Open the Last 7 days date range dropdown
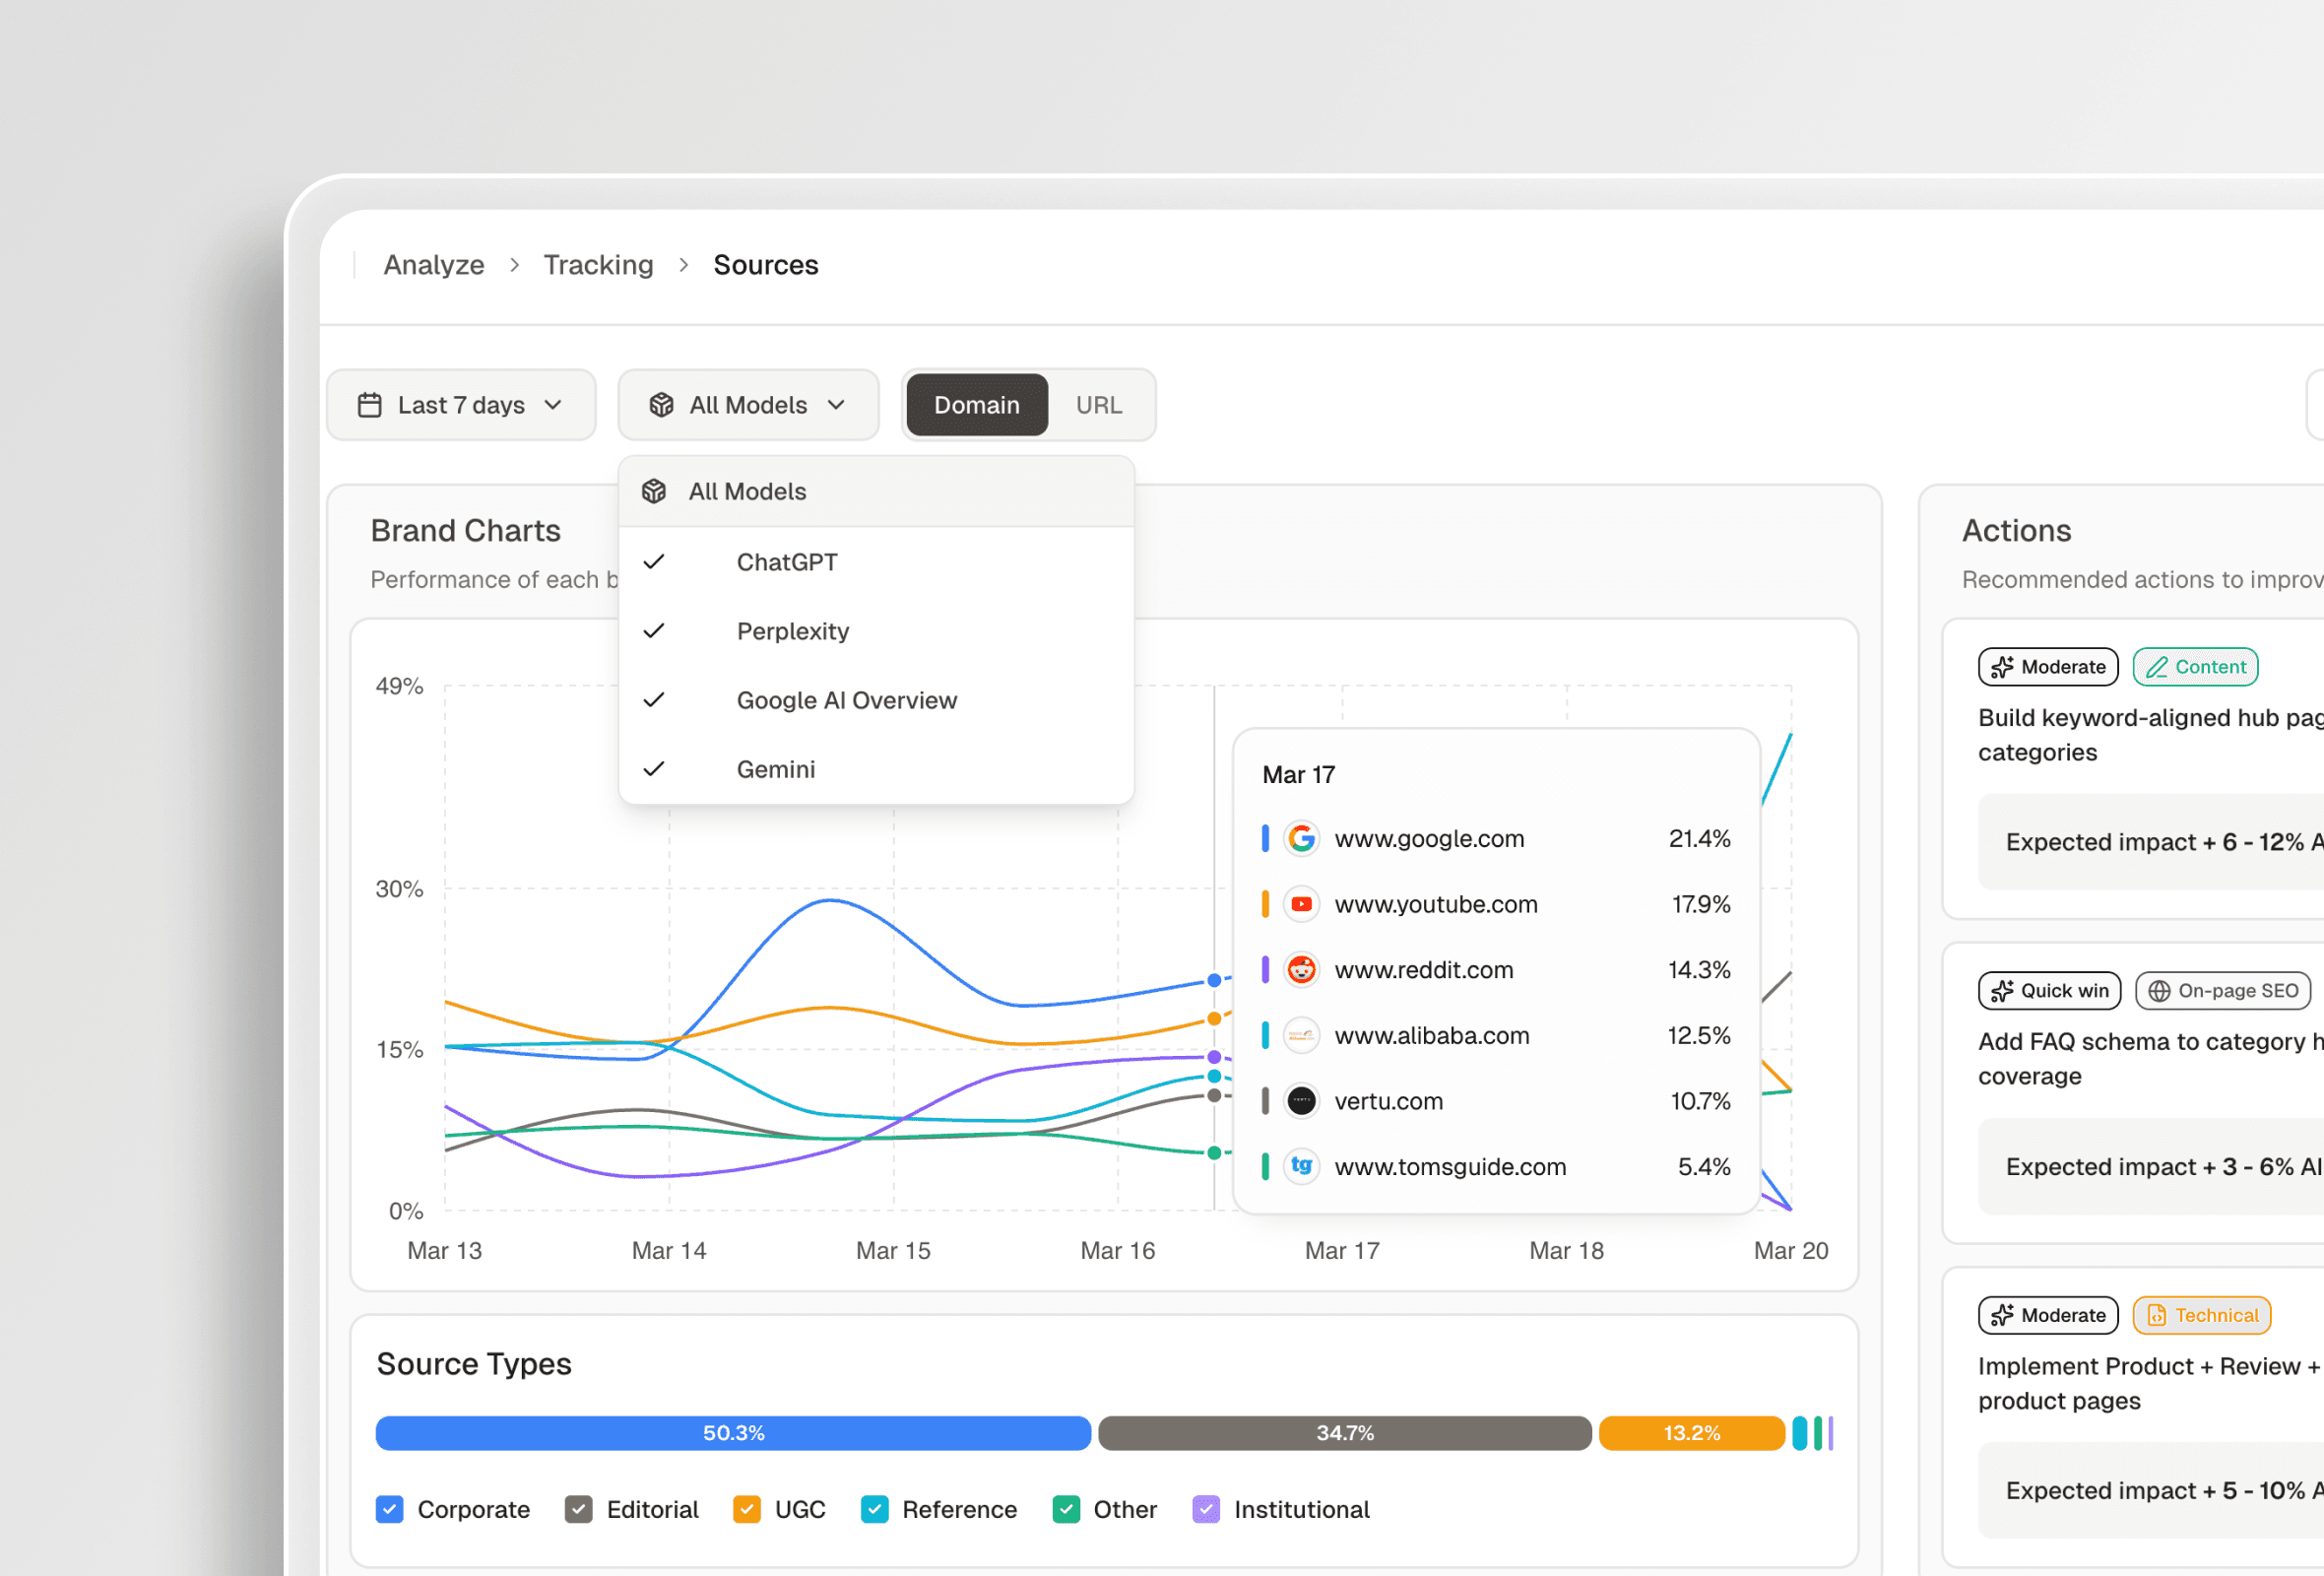The width and height of the screenshot is (2324, 1576). point(461,405)
